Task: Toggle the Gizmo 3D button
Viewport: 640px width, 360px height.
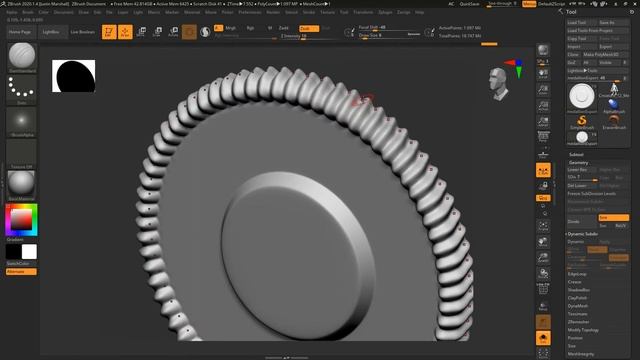Action: pyautogui.click(x=189, y=32)
